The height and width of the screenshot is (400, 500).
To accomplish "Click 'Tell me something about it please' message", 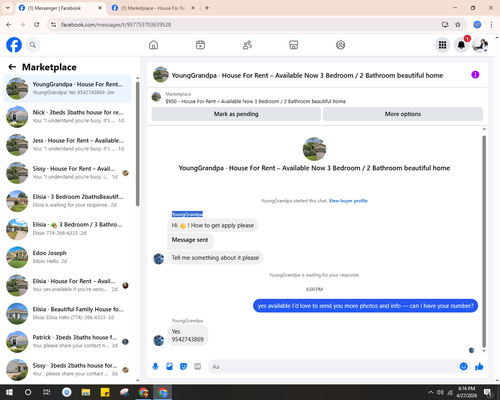I will point(215,258).
